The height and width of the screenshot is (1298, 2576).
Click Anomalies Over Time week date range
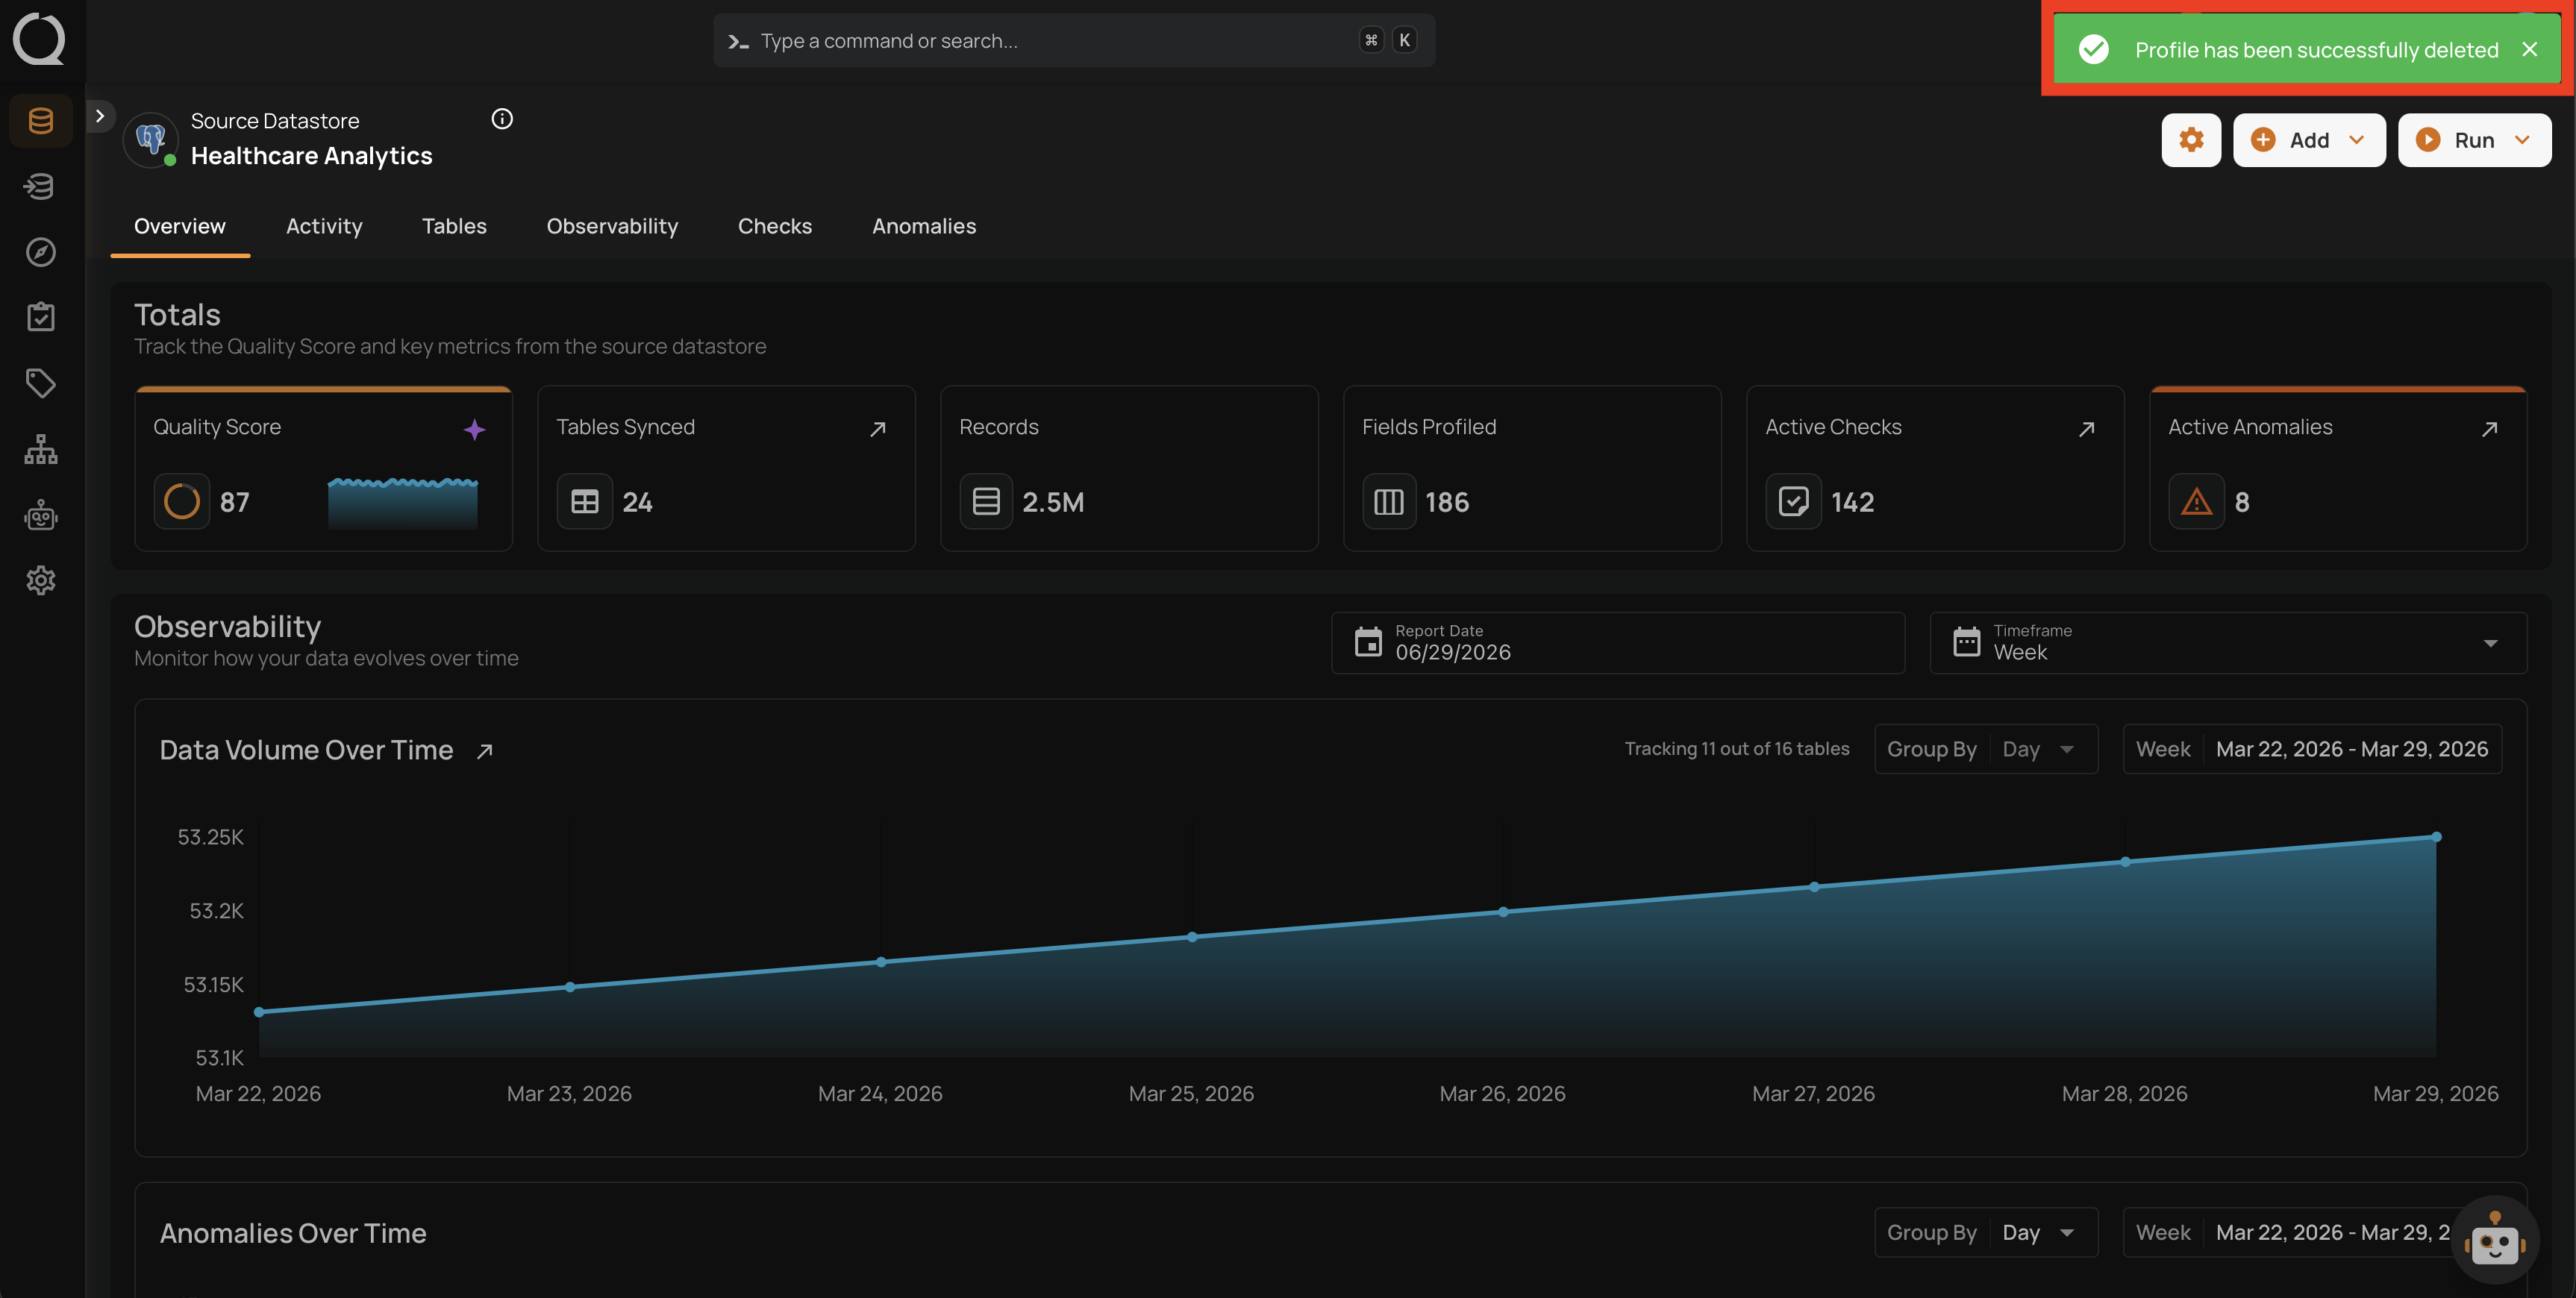pyautogui.click(x=2292, y=1232)
